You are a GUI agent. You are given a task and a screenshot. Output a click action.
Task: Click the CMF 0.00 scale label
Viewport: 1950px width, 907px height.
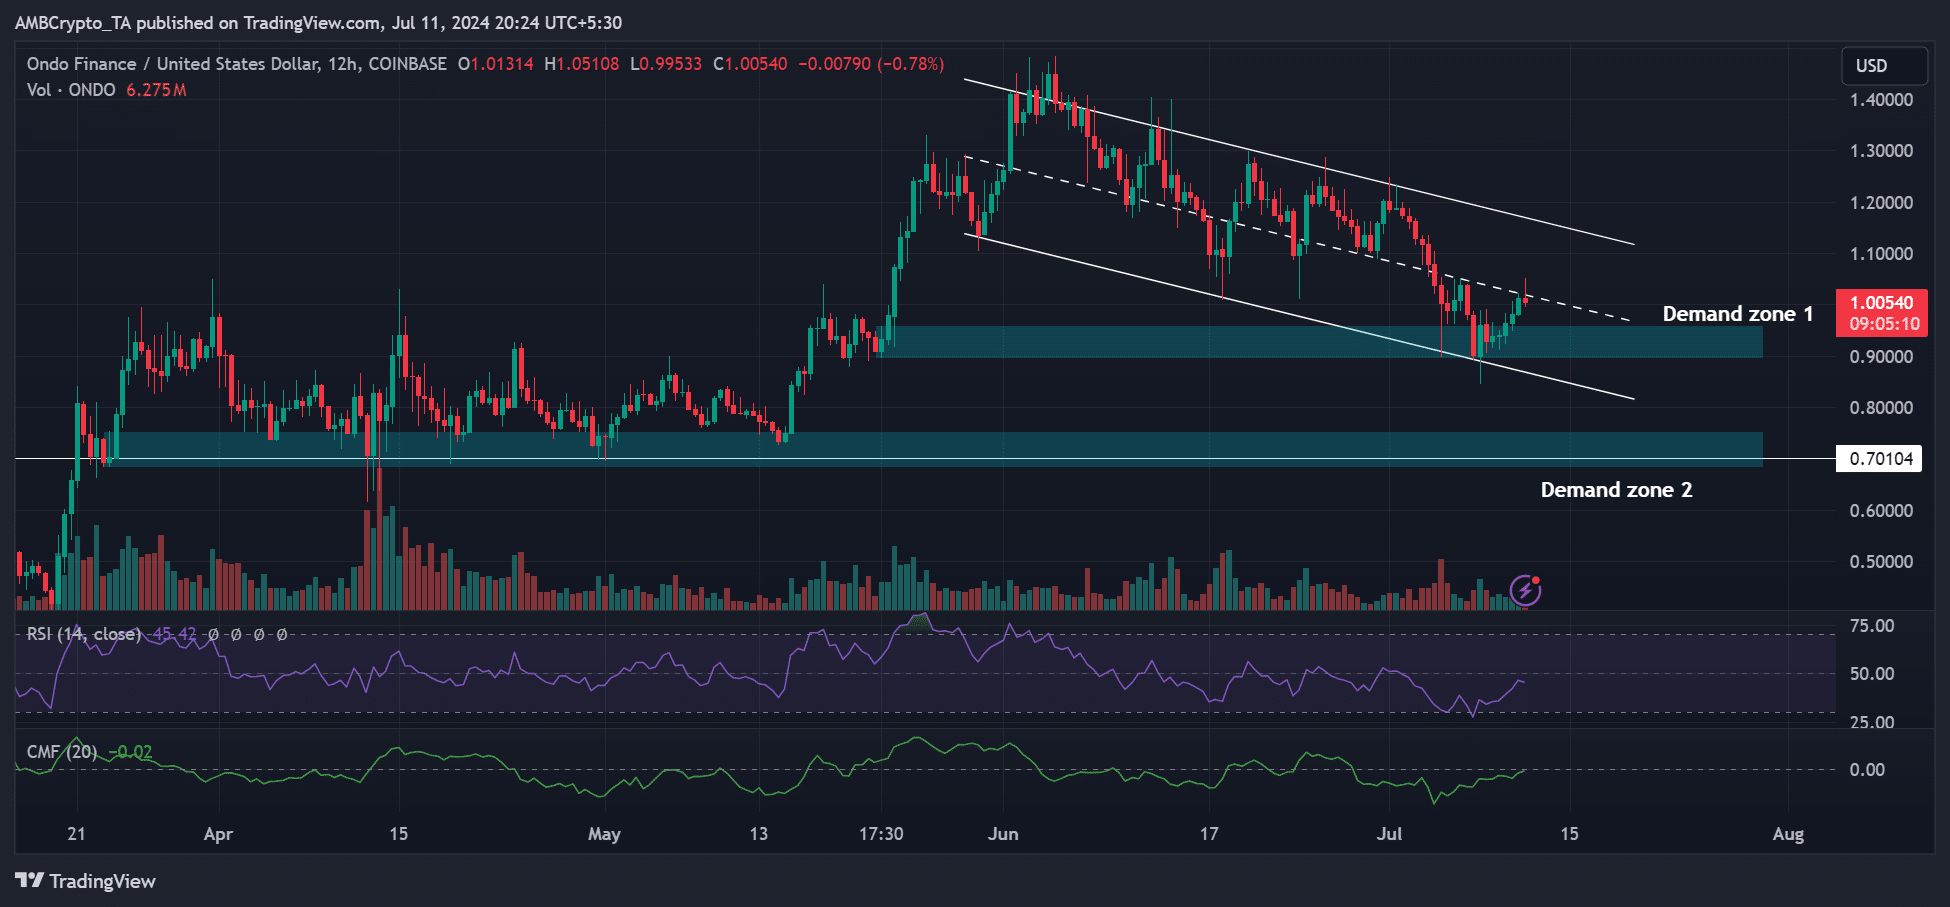click(x=1867, y=770)
